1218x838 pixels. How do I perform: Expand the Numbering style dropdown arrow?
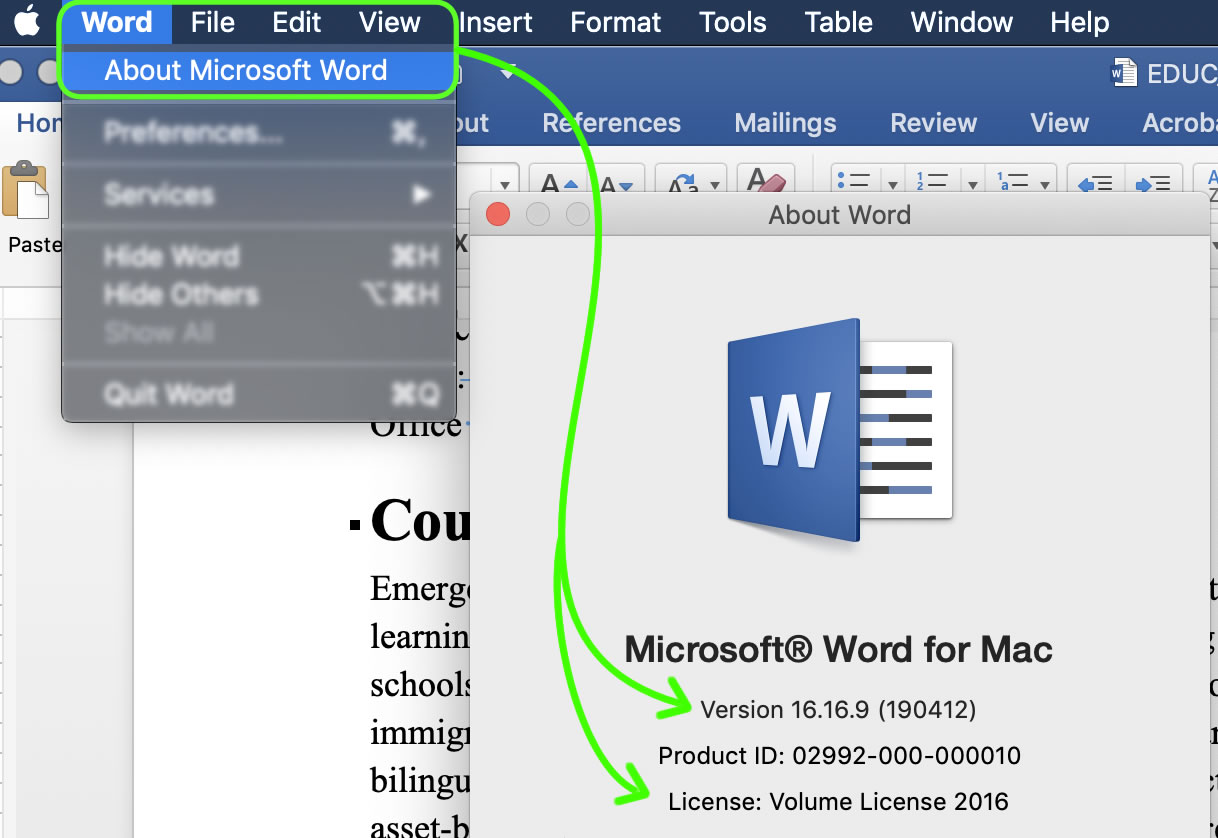tap(971, 185)
